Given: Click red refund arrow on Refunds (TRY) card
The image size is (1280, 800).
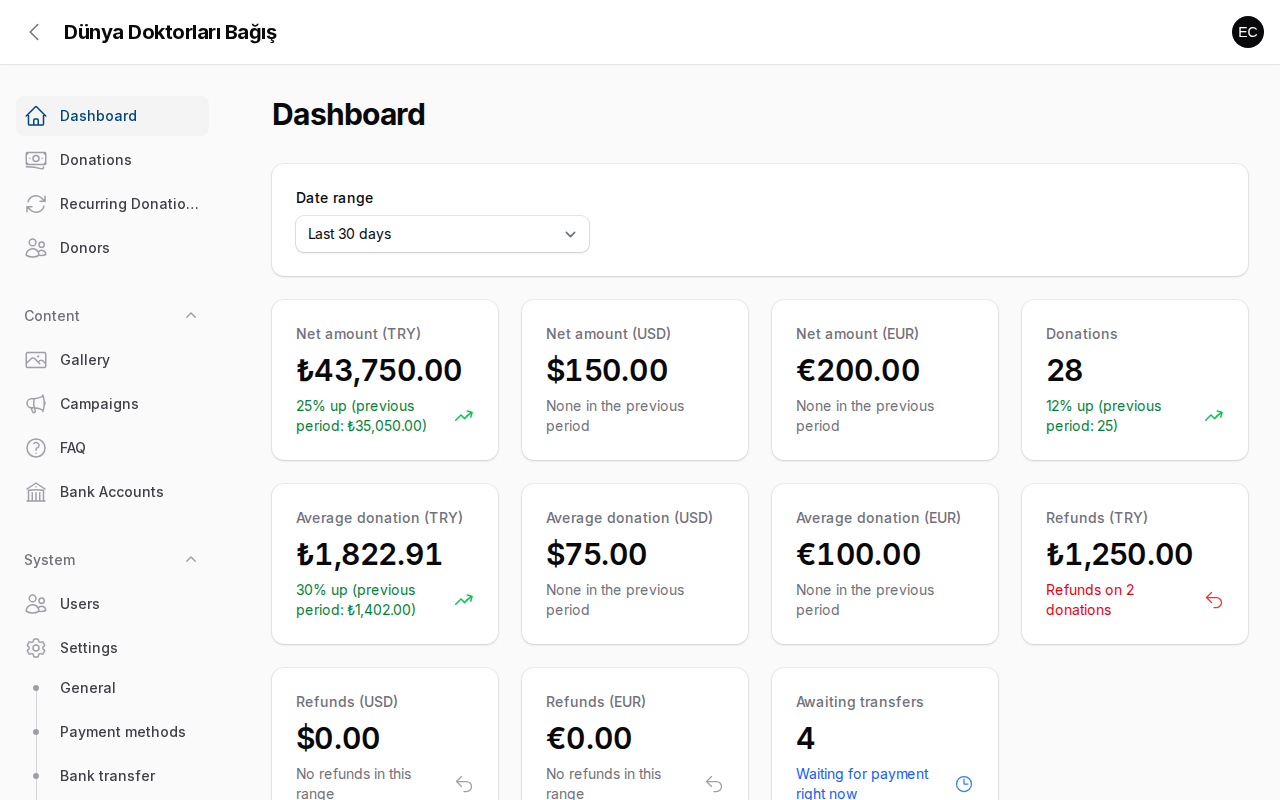Looking at the screenshot, I should (1214, 600).
